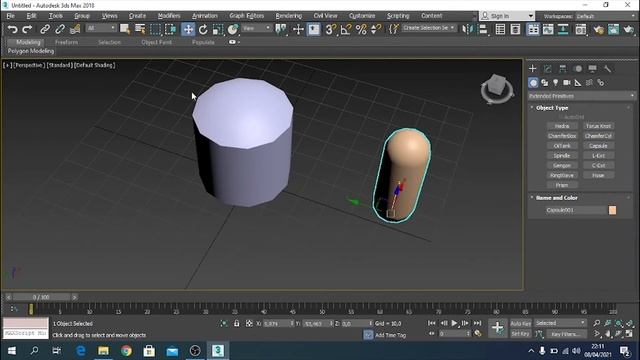Click the Capsule primitive button
The width and height of the screenshot is (640, 360).
[x=598, y=146]
